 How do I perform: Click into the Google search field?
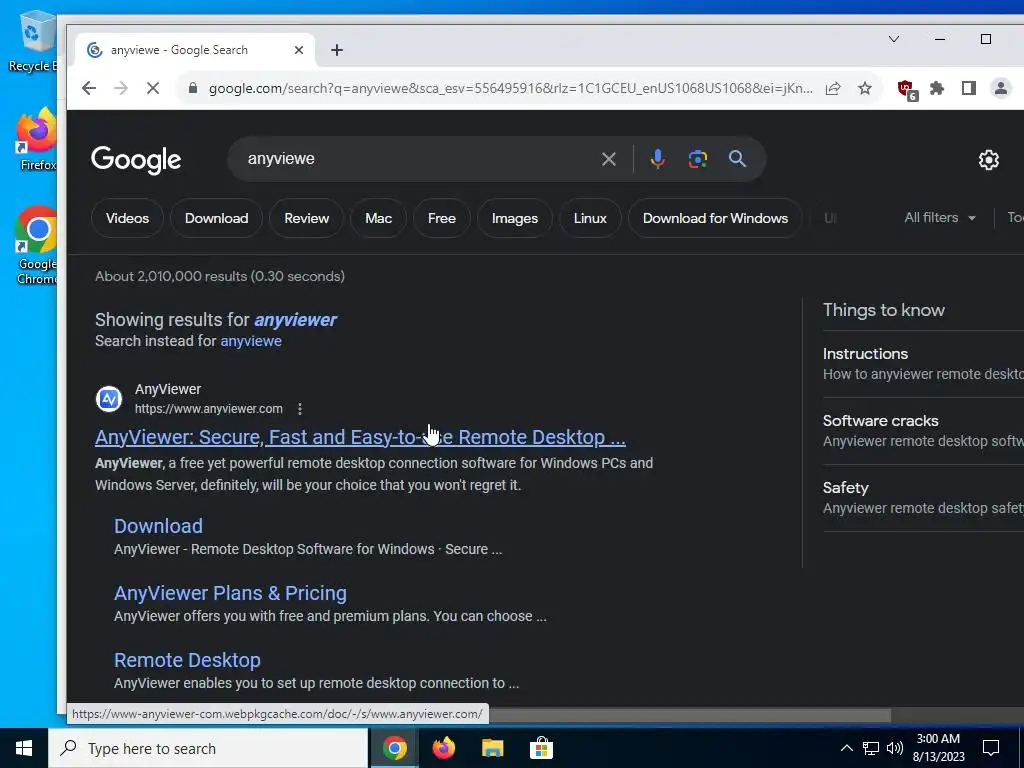click(418, 159)
